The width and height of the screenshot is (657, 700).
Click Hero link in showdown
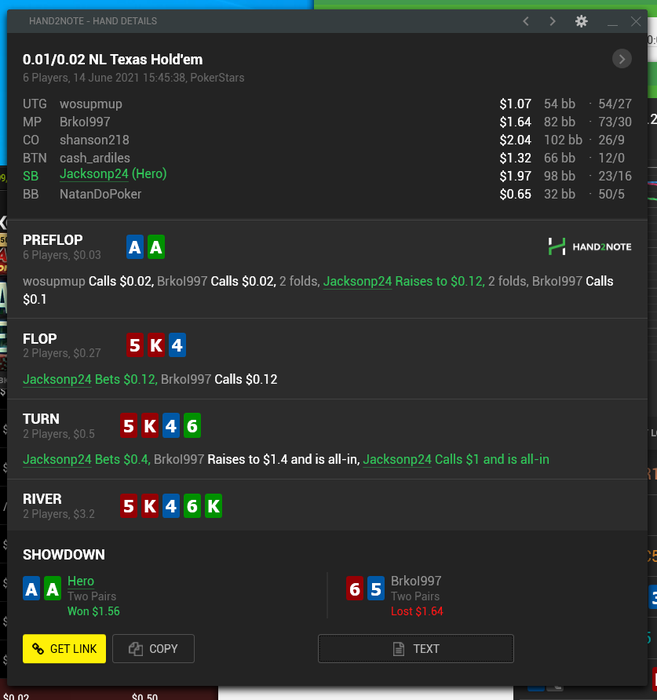(81, 581)
